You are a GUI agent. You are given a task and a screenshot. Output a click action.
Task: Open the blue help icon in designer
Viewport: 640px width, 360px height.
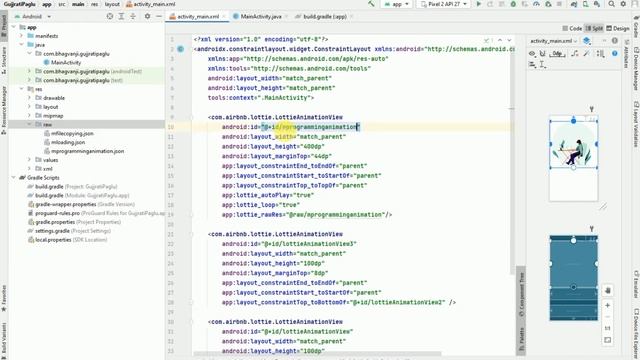(615, 53)
